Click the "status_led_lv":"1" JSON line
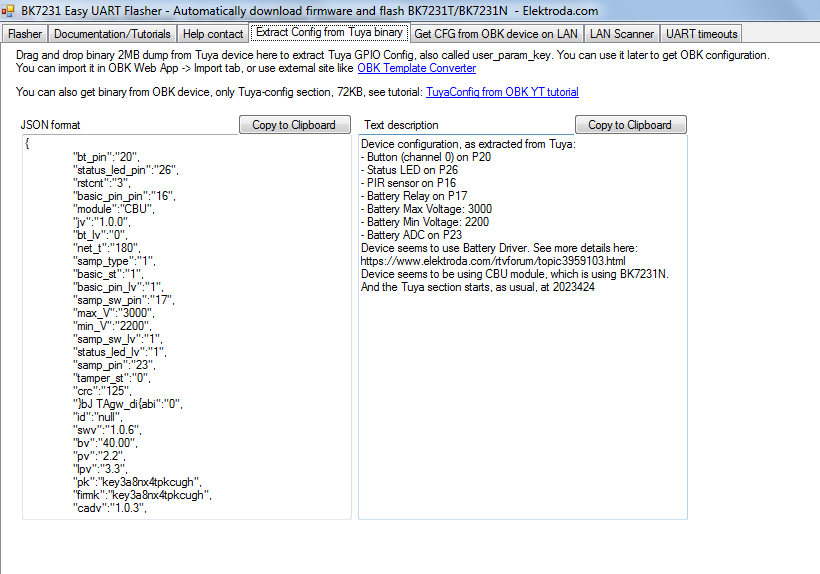 (120, 352)
